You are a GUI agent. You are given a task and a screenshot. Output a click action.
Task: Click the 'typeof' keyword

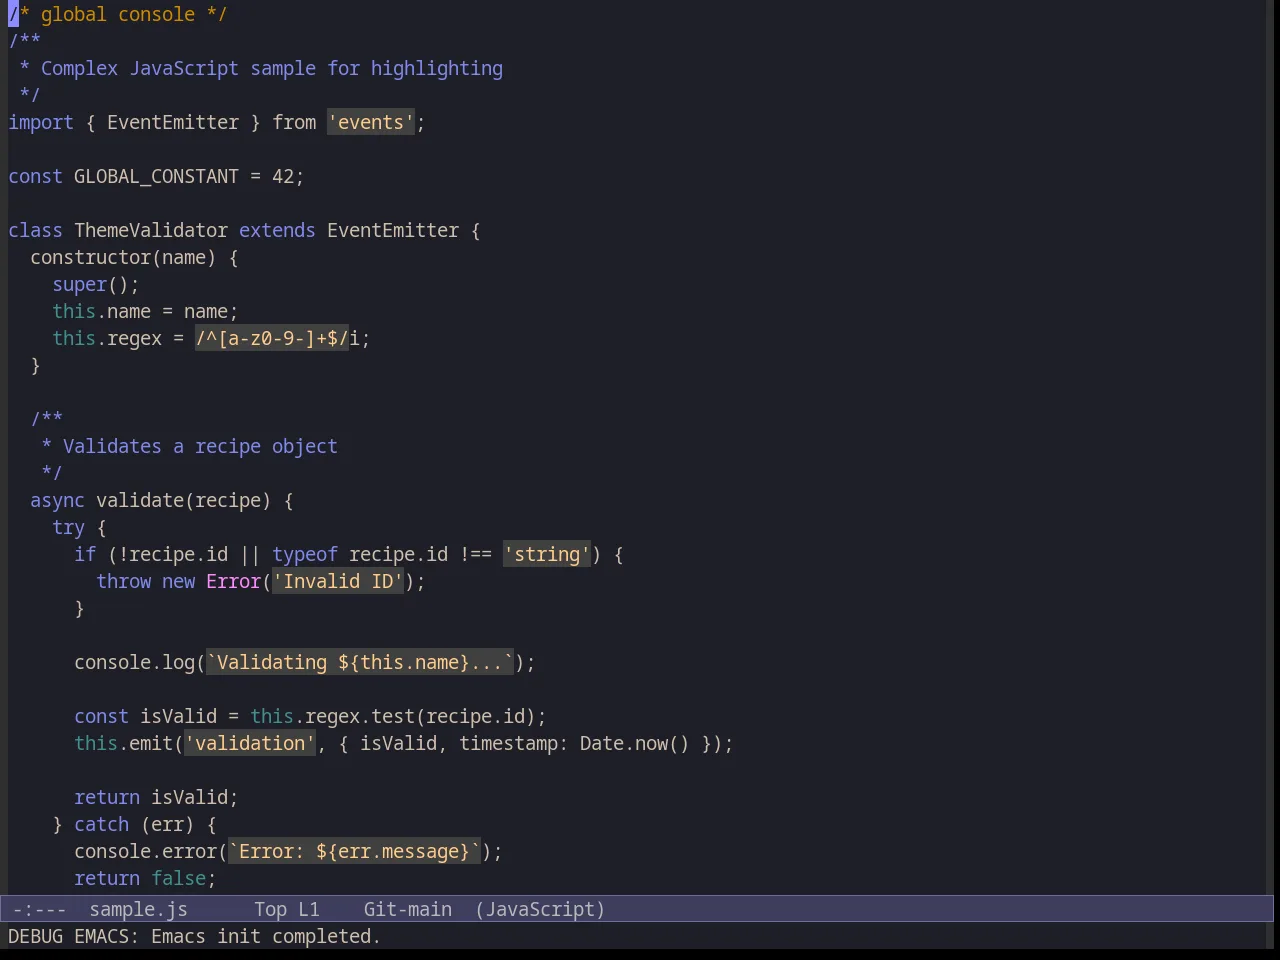coord(305,554)
